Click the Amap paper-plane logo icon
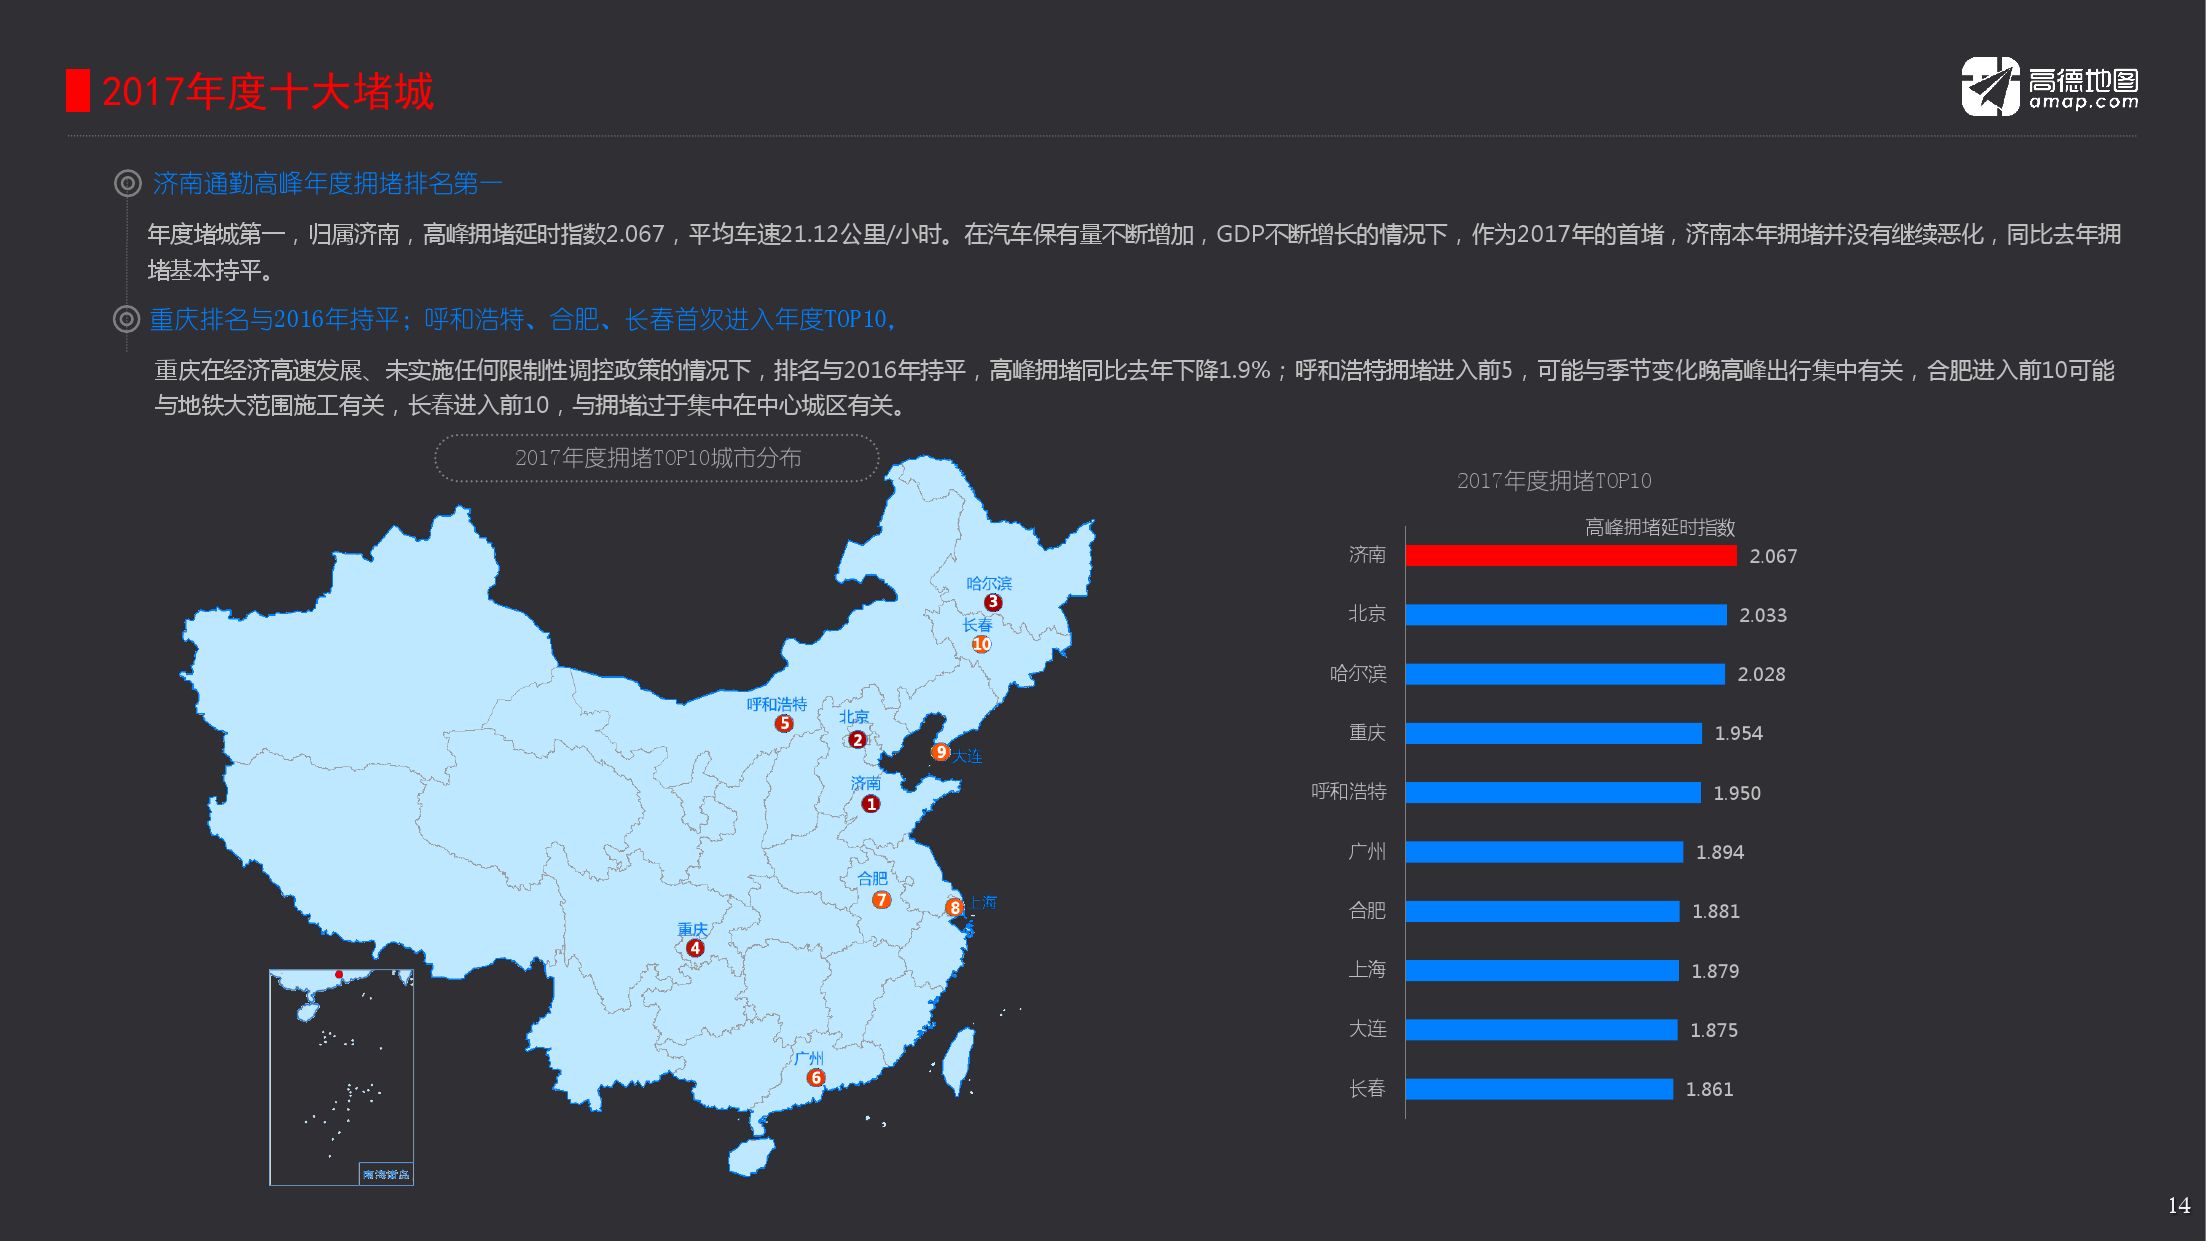Viewport: 2206px width, 1241px height. point(1989,87)
